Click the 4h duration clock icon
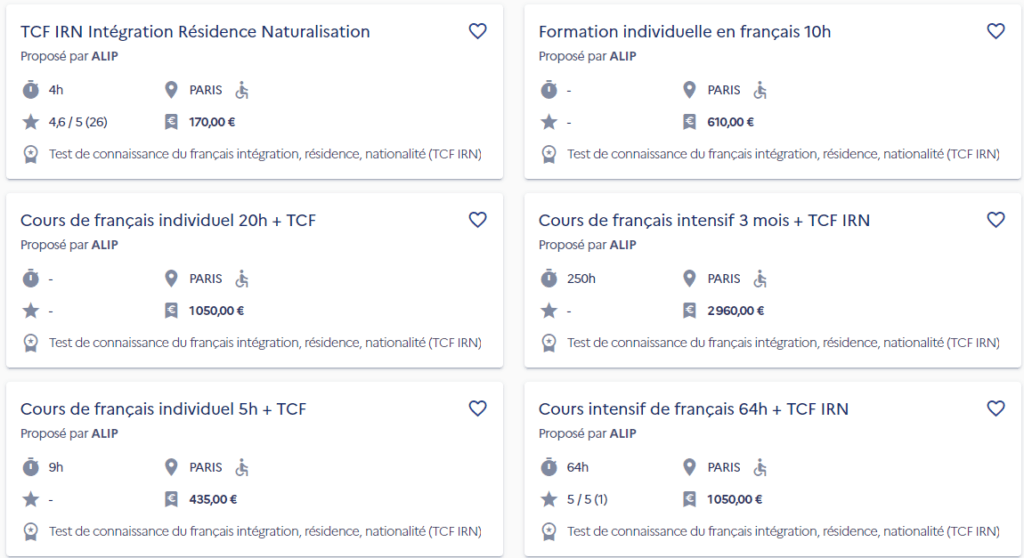1024x558 pixels. [x=30, y=90]
